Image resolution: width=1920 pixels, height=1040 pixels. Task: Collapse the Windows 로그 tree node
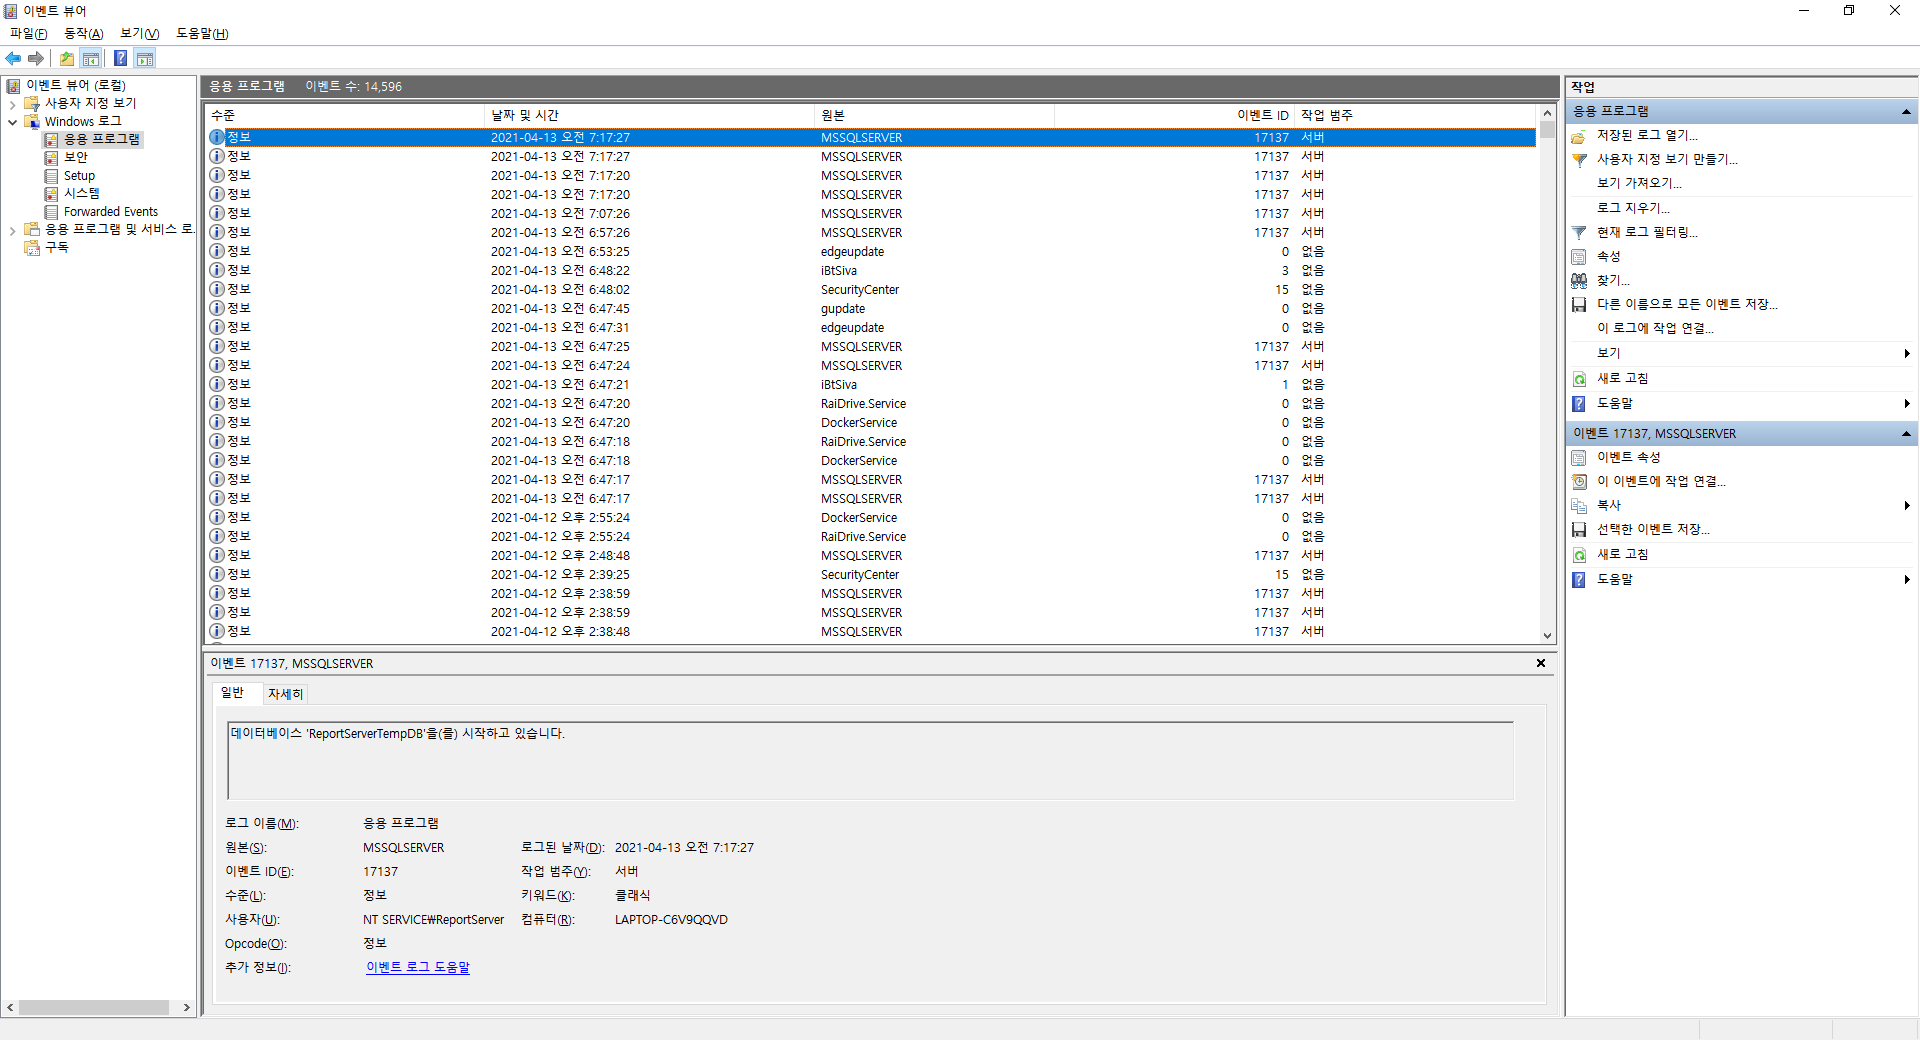click(x=12, y=122)
